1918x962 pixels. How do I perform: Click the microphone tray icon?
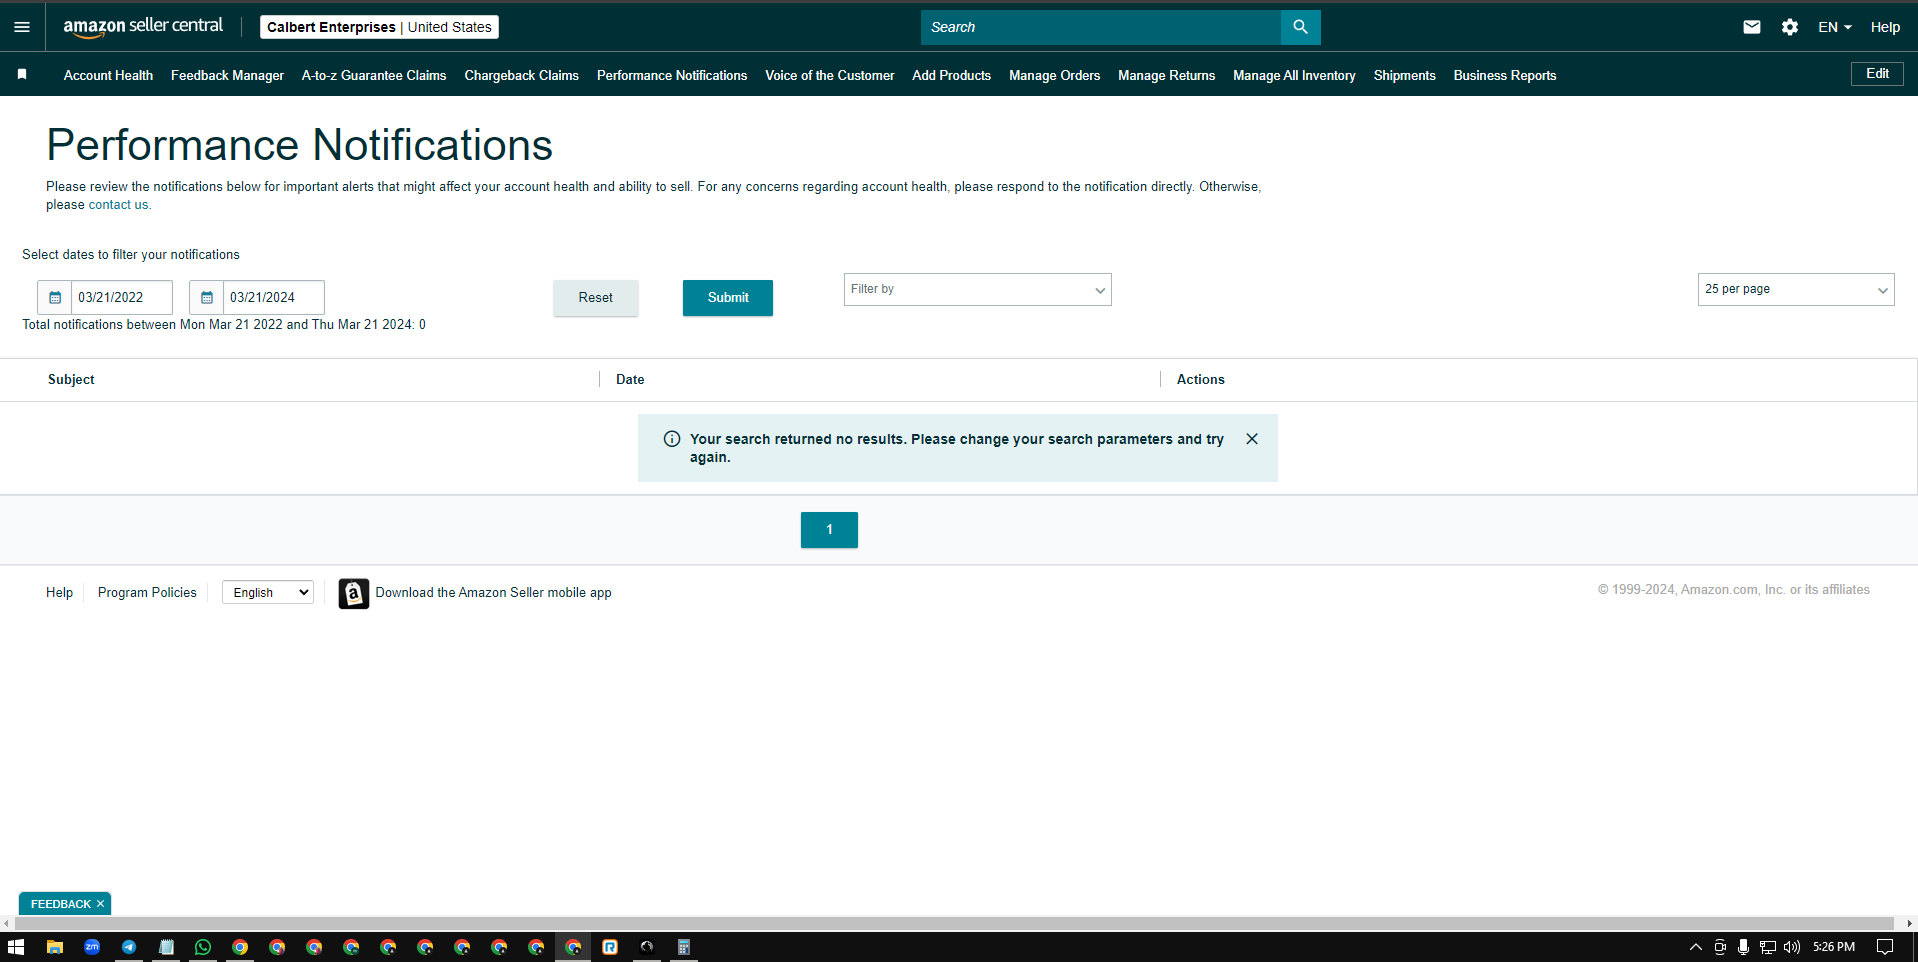tap(1743, 947)
